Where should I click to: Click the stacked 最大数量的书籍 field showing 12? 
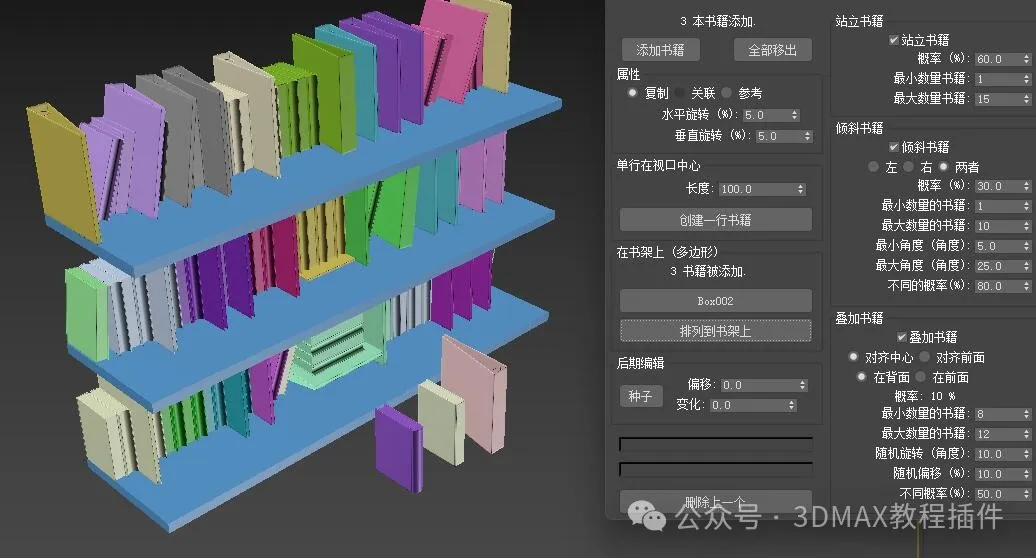pos(998,434)
